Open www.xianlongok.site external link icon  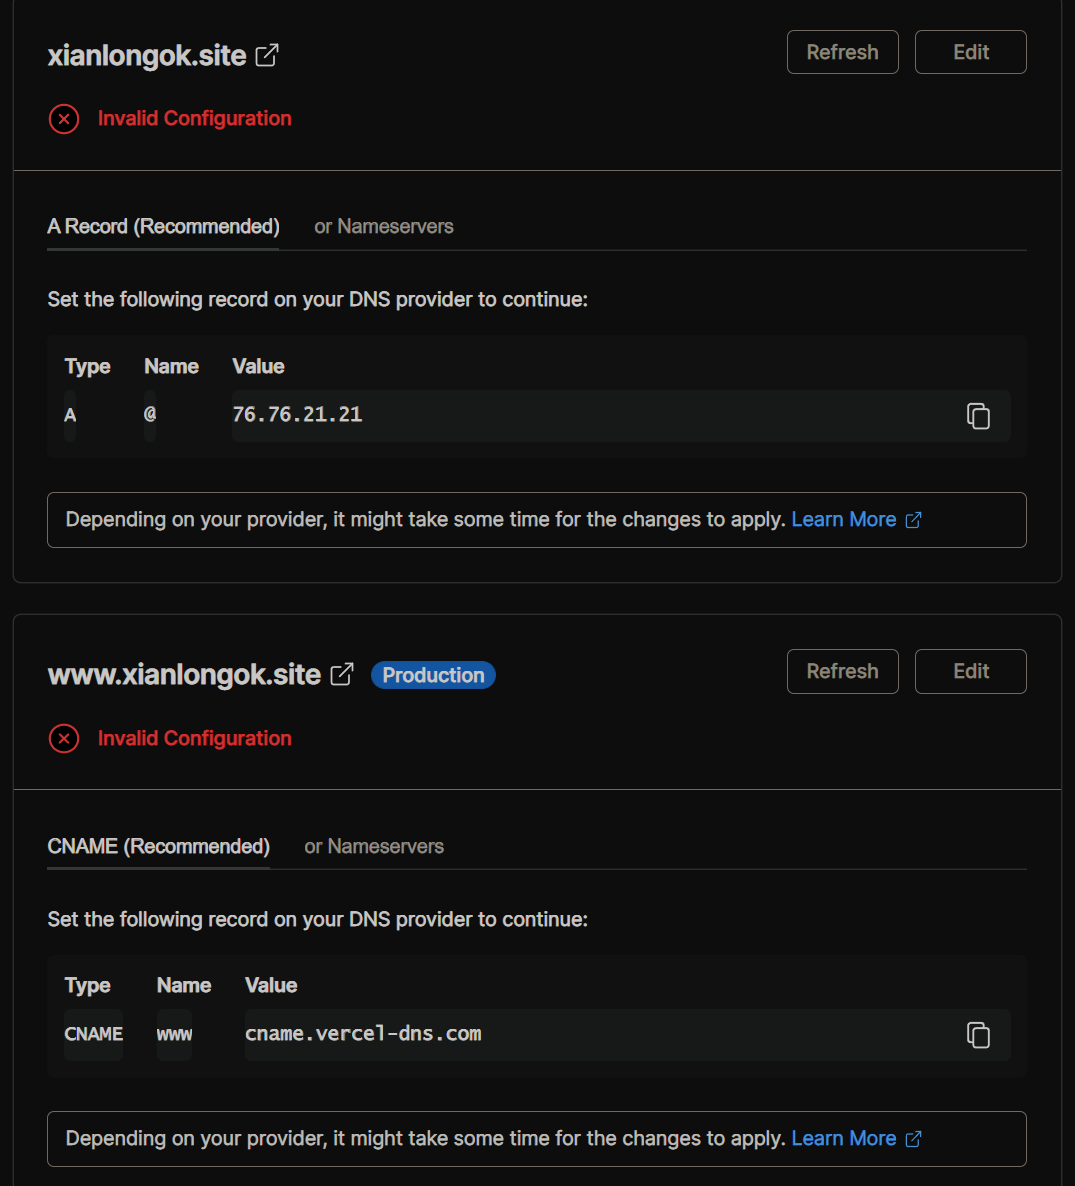click(x=342, y=674)
